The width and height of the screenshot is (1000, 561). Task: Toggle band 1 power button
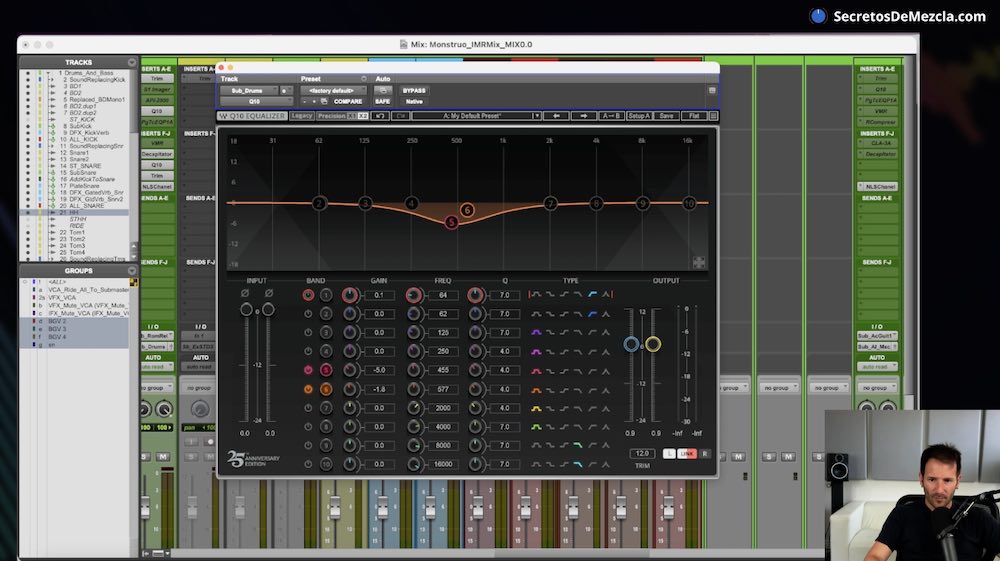(308, 295)
